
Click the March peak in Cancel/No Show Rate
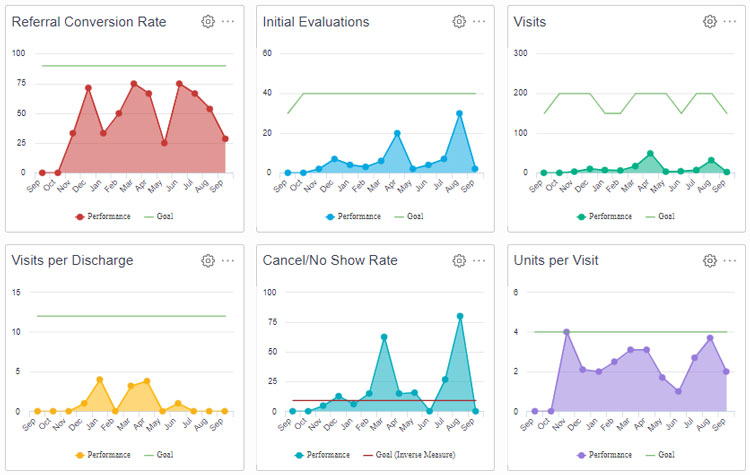[384, 337]
